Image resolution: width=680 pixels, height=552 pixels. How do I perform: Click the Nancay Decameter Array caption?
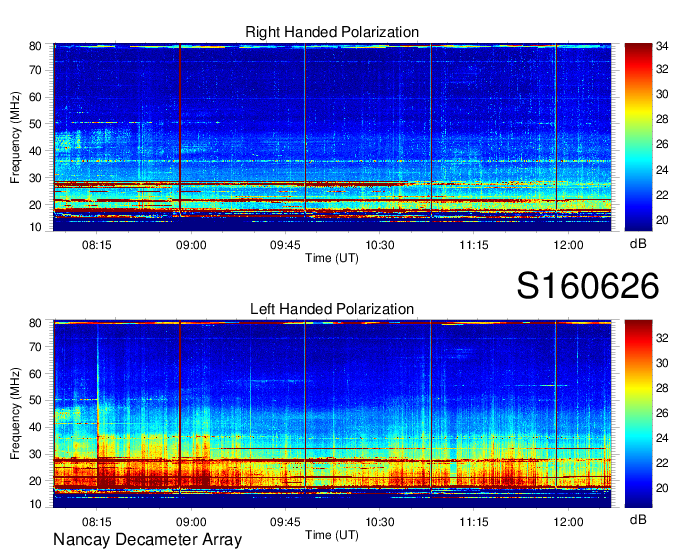coord(147,540)
